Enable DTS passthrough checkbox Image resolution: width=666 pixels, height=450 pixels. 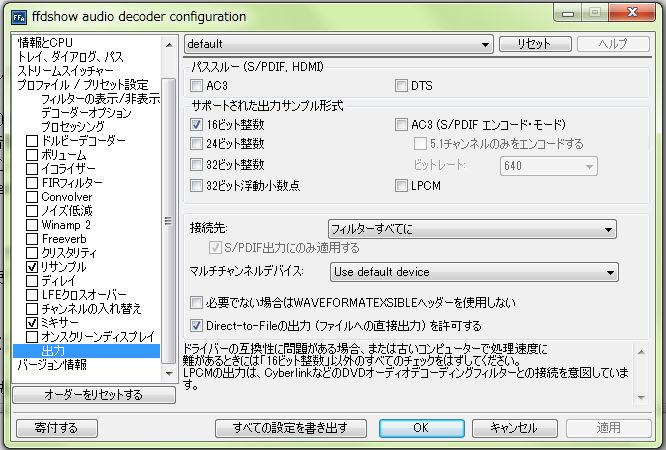[401, 86]
